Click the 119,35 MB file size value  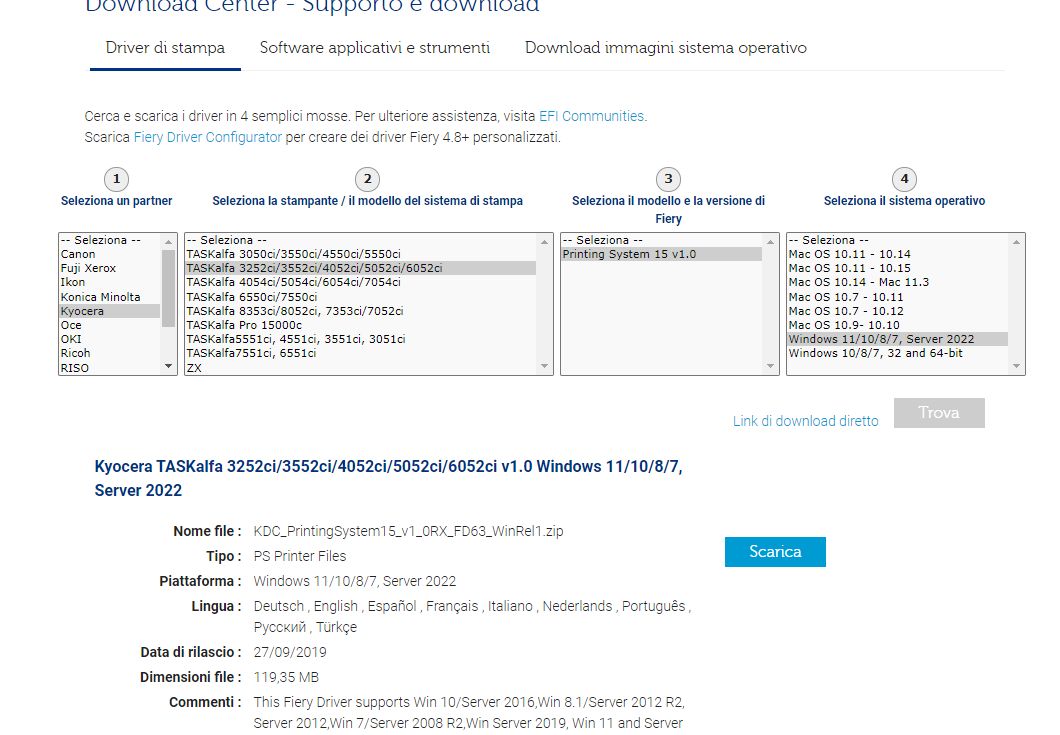(x=286, y=678)
